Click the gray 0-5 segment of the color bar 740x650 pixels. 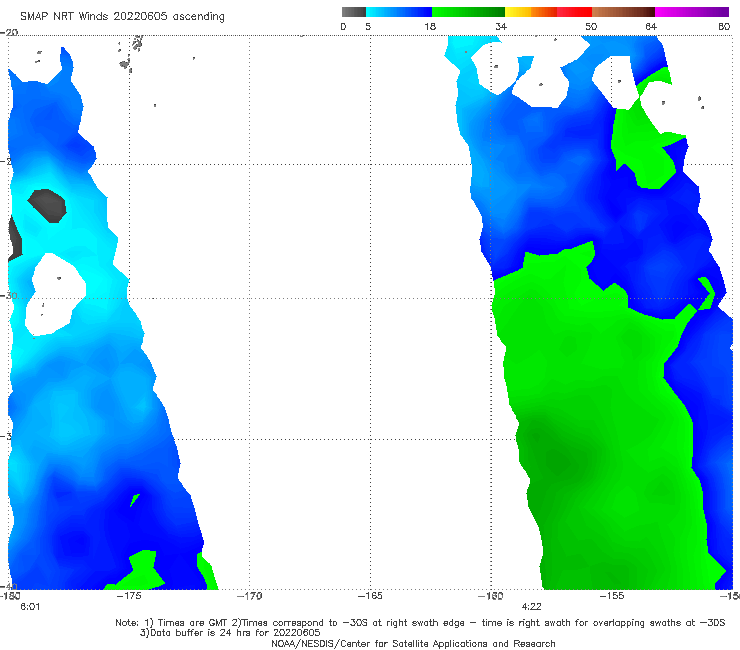(x=354, y=12)
